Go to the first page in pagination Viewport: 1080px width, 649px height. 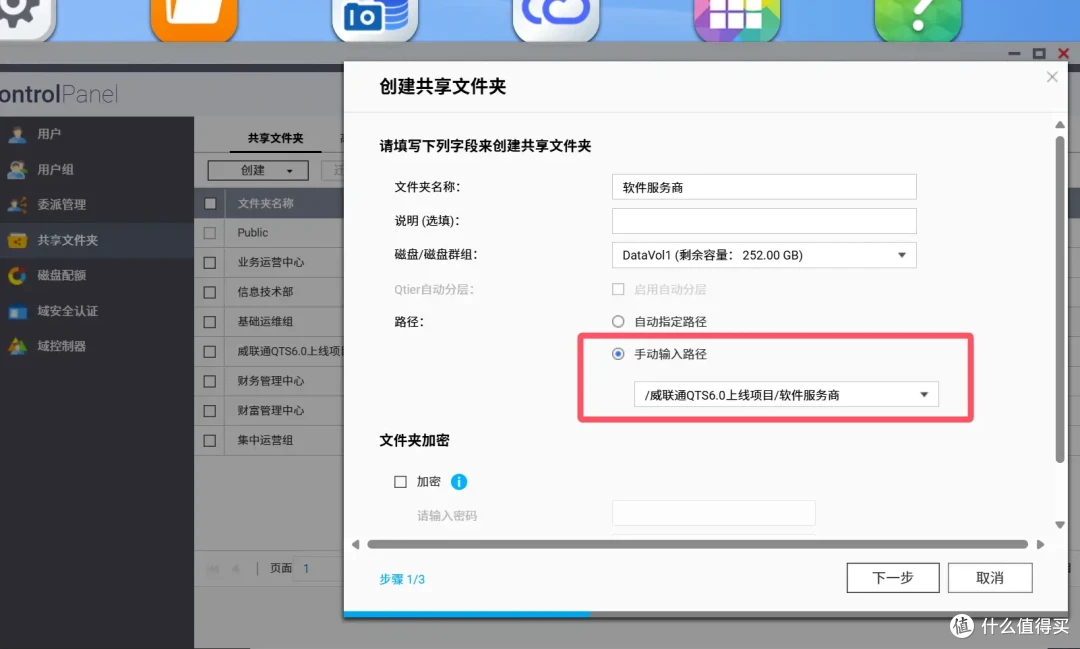213,568
